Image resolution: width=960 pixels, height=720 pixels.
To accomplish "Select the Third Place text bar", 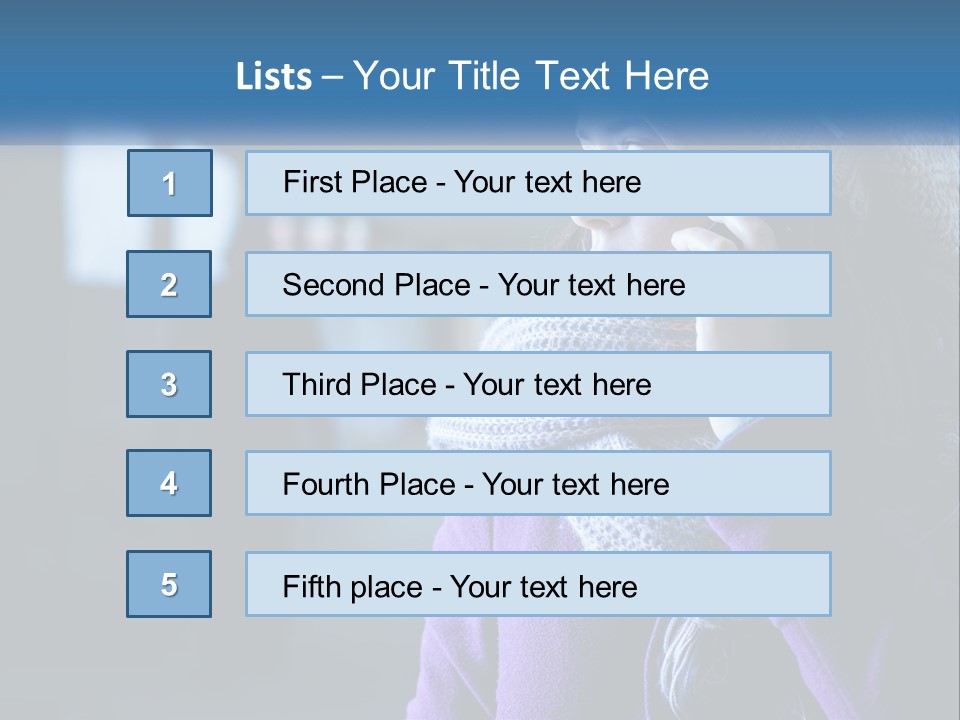I will (538, 384).
